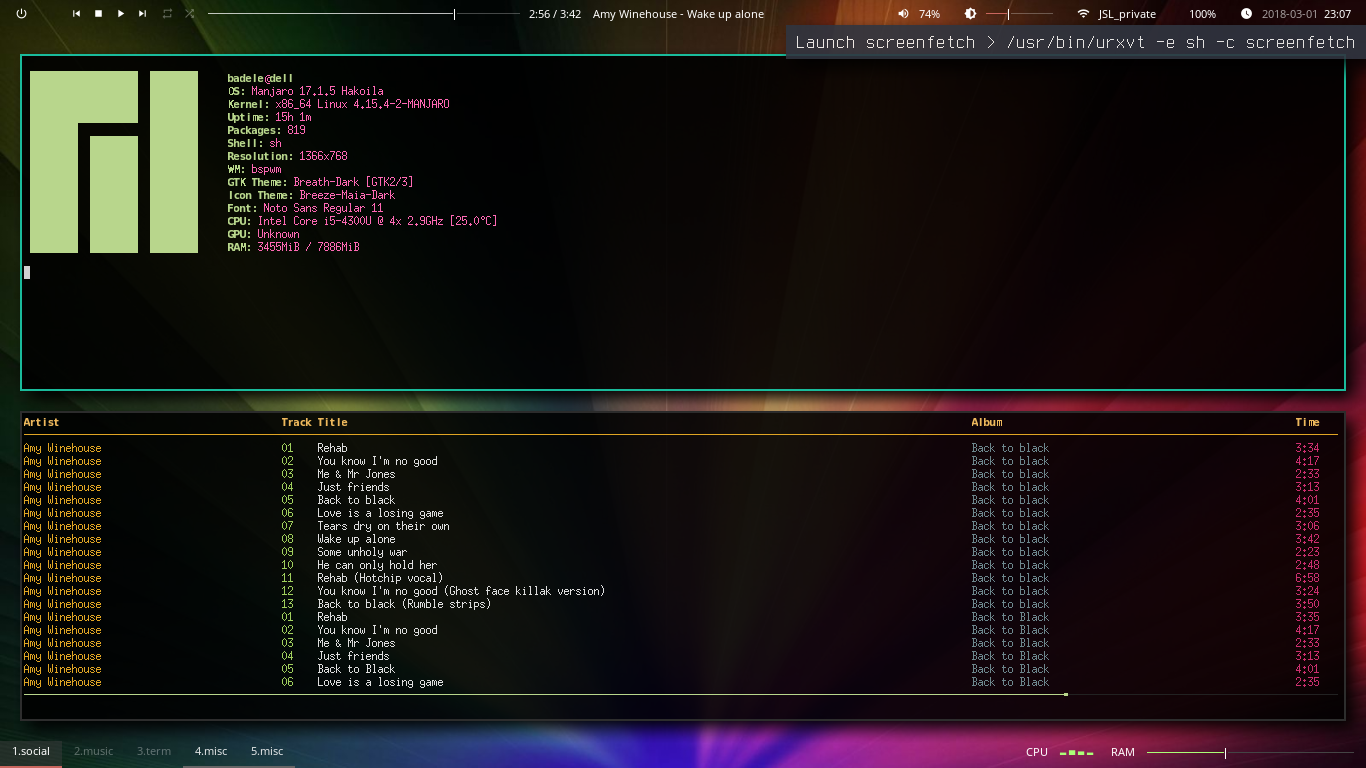1366x768 pixels.
Task: Sort by the Track column header
Action: 296,422
